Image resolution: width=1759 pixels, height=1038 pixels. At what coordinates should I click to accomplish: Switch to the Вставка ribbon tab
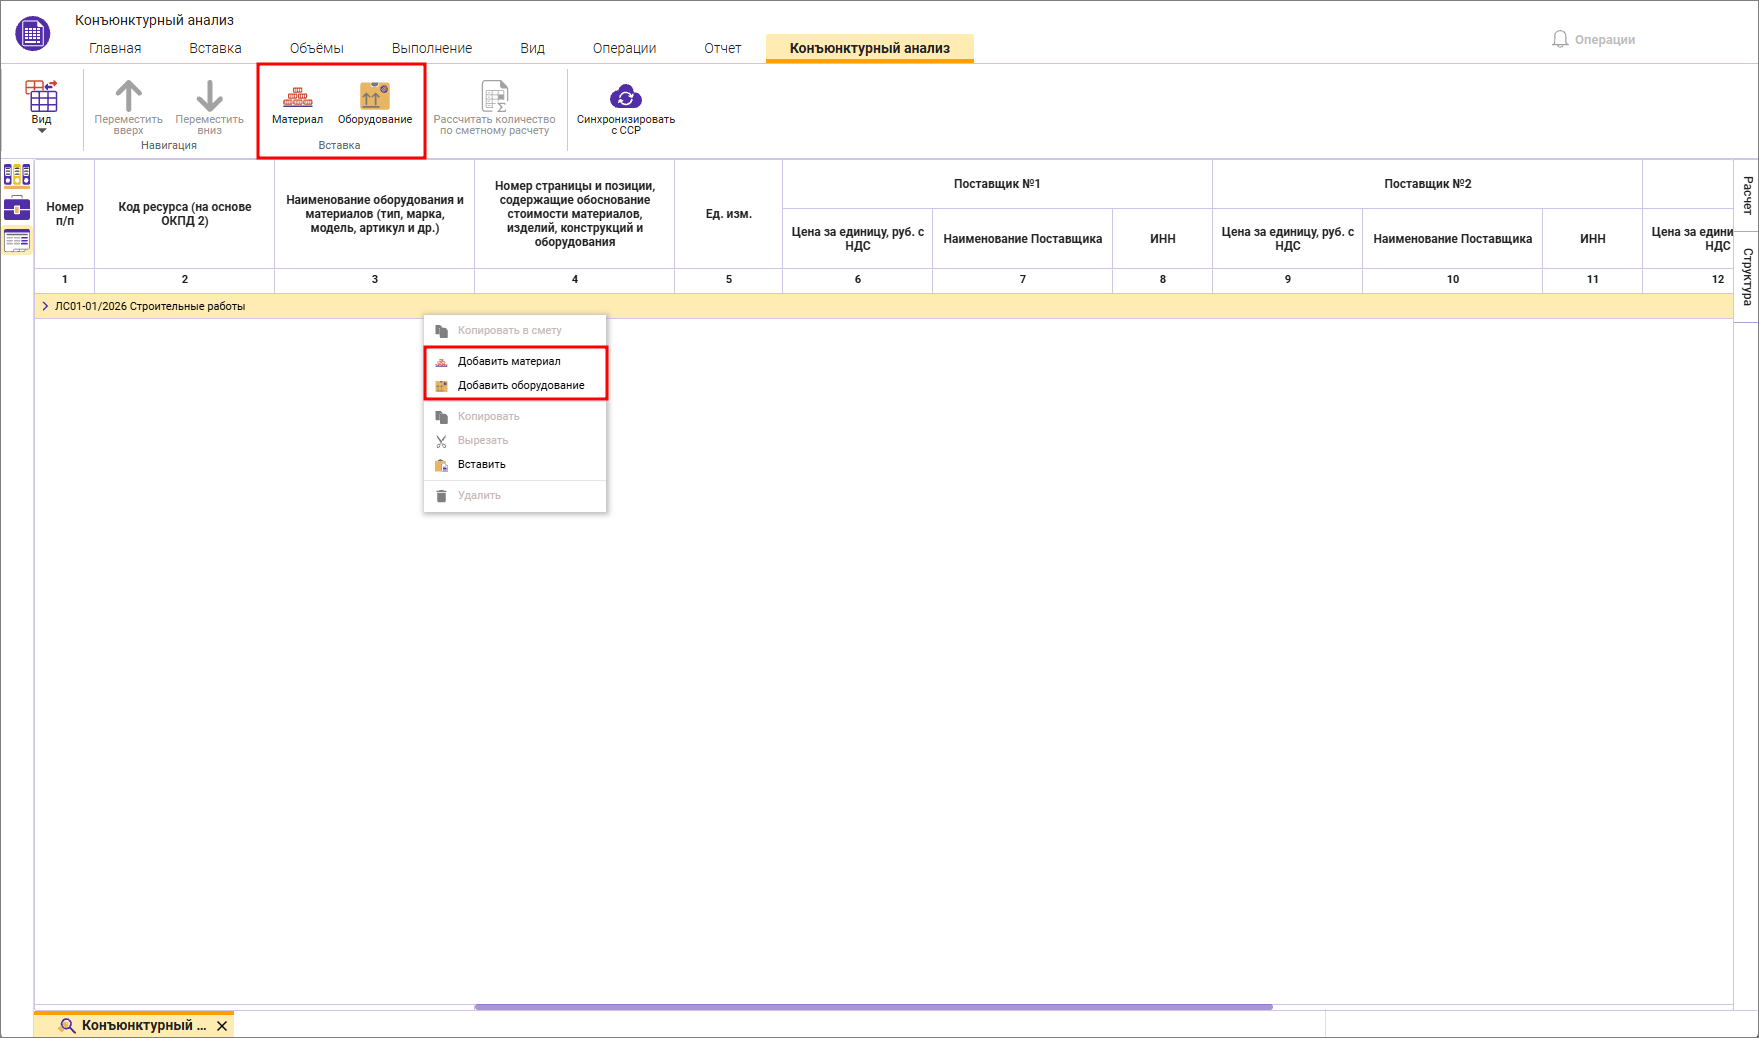tap(215, 48)
